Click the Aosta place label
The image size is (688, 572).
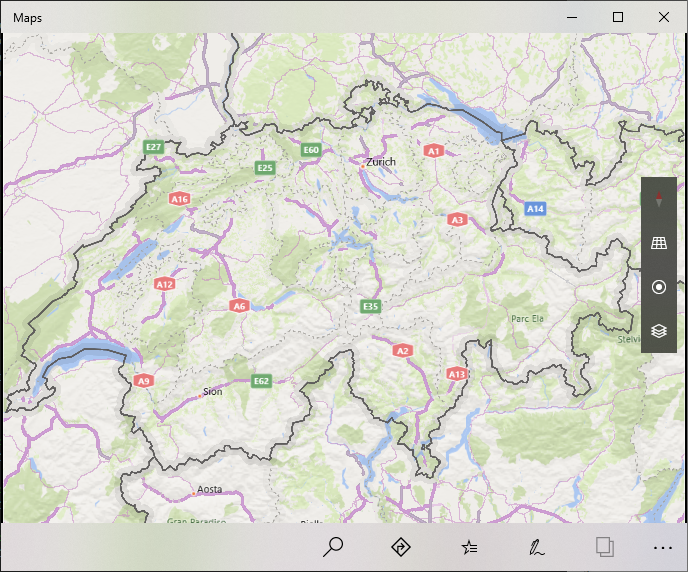point(209,490)
